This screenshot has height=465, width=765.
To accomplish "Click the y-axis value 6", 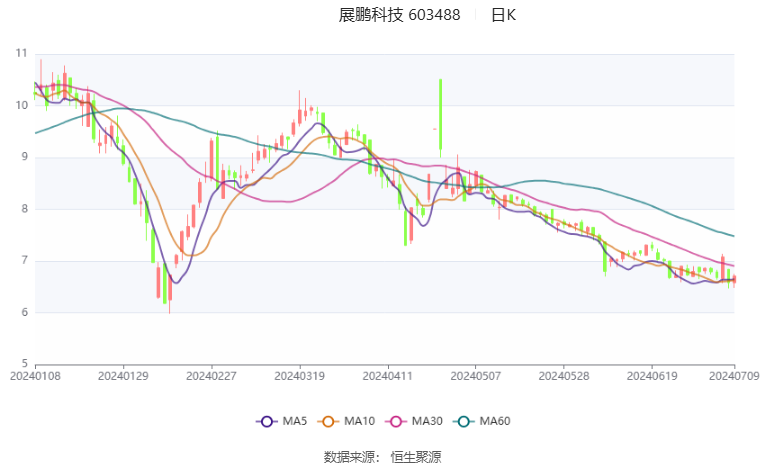I will pos(24,312).
